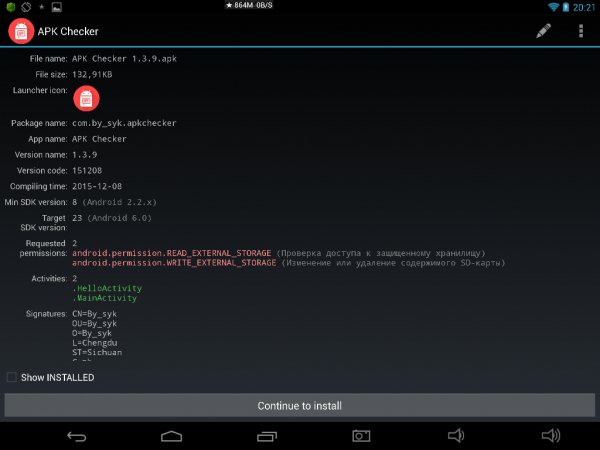Tap the battery status icon
This screenshot has height=450, width=600.
pos(566,7)
